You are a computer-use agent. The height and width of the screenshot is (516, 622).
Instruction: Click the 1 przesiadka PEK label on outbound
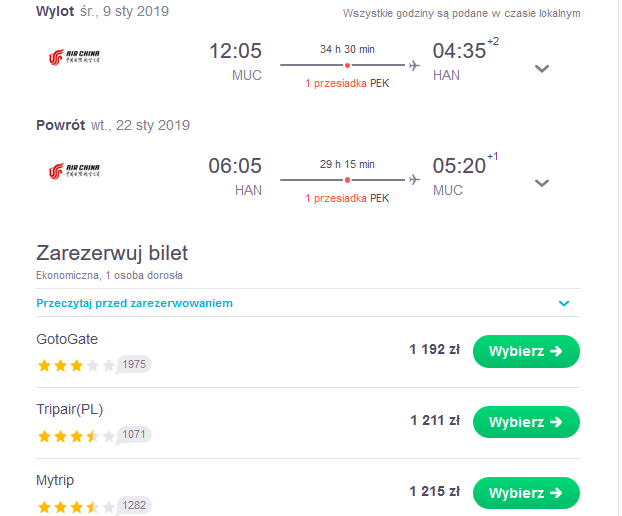pos(347,83)
